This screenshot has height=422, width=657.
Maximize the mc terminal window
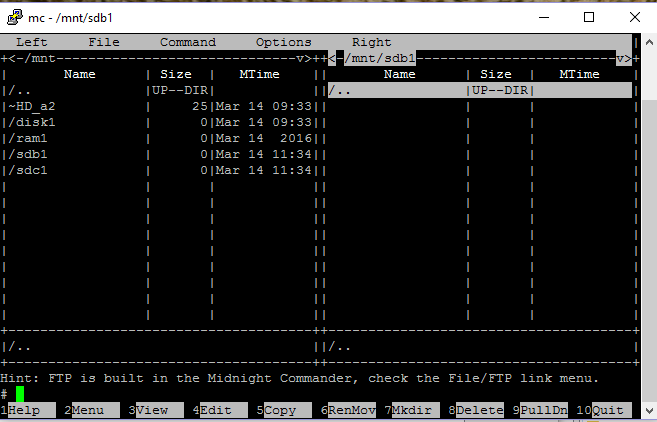(x=589, y=17)
